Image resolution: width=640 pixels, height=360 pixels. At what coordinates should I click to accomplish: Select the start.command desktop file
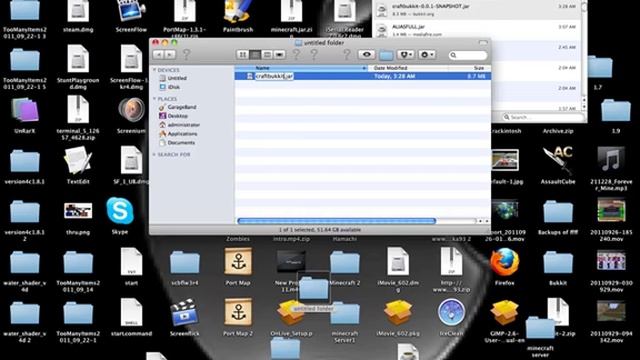pyautogui.click(x=131, y=313)
